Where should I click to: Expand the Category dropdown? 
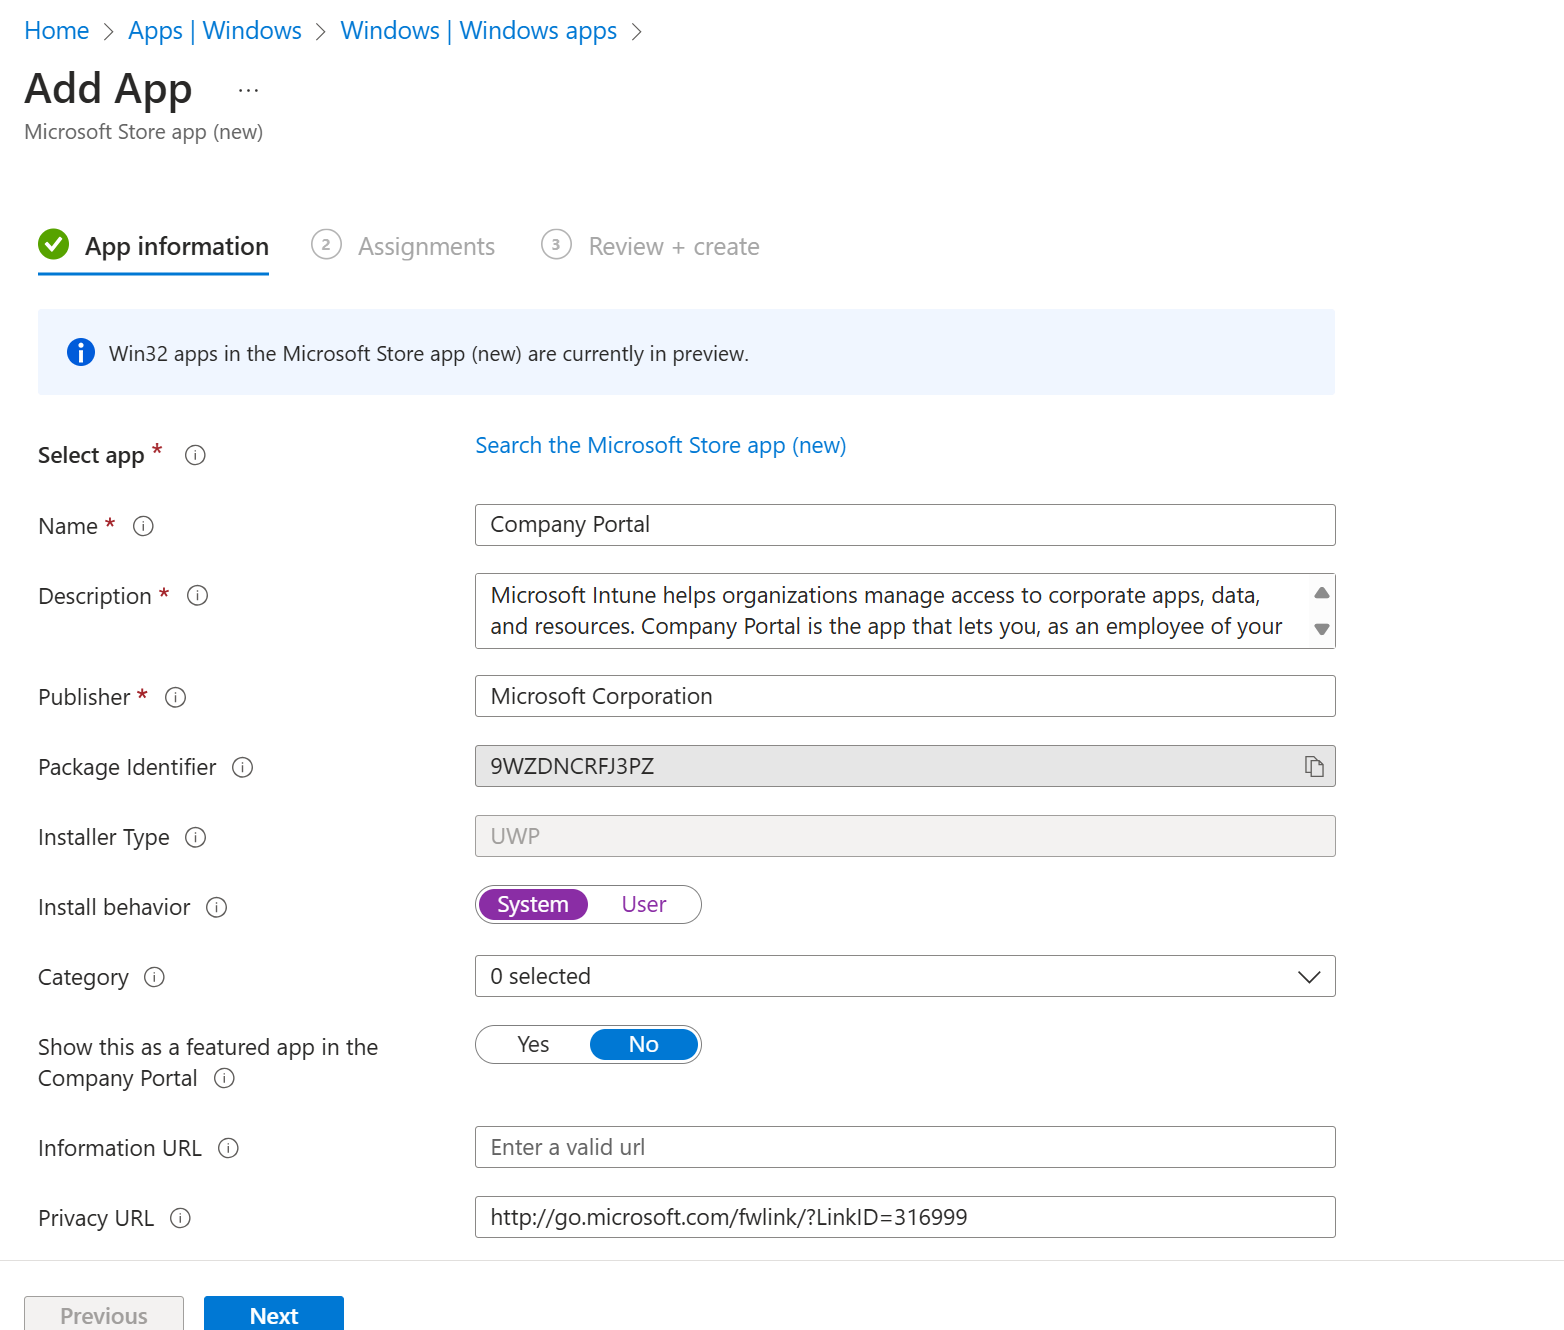[905, 976]
